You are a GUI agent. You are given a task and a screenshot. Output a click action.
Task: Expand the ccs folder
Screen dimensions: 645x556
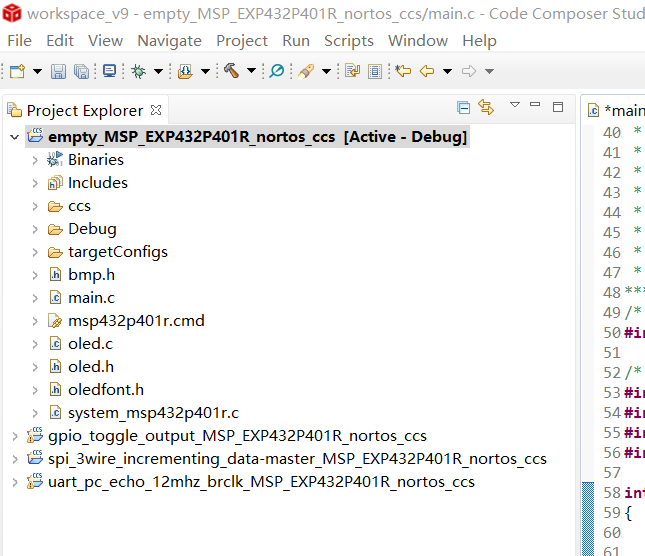tap(35, 206)
